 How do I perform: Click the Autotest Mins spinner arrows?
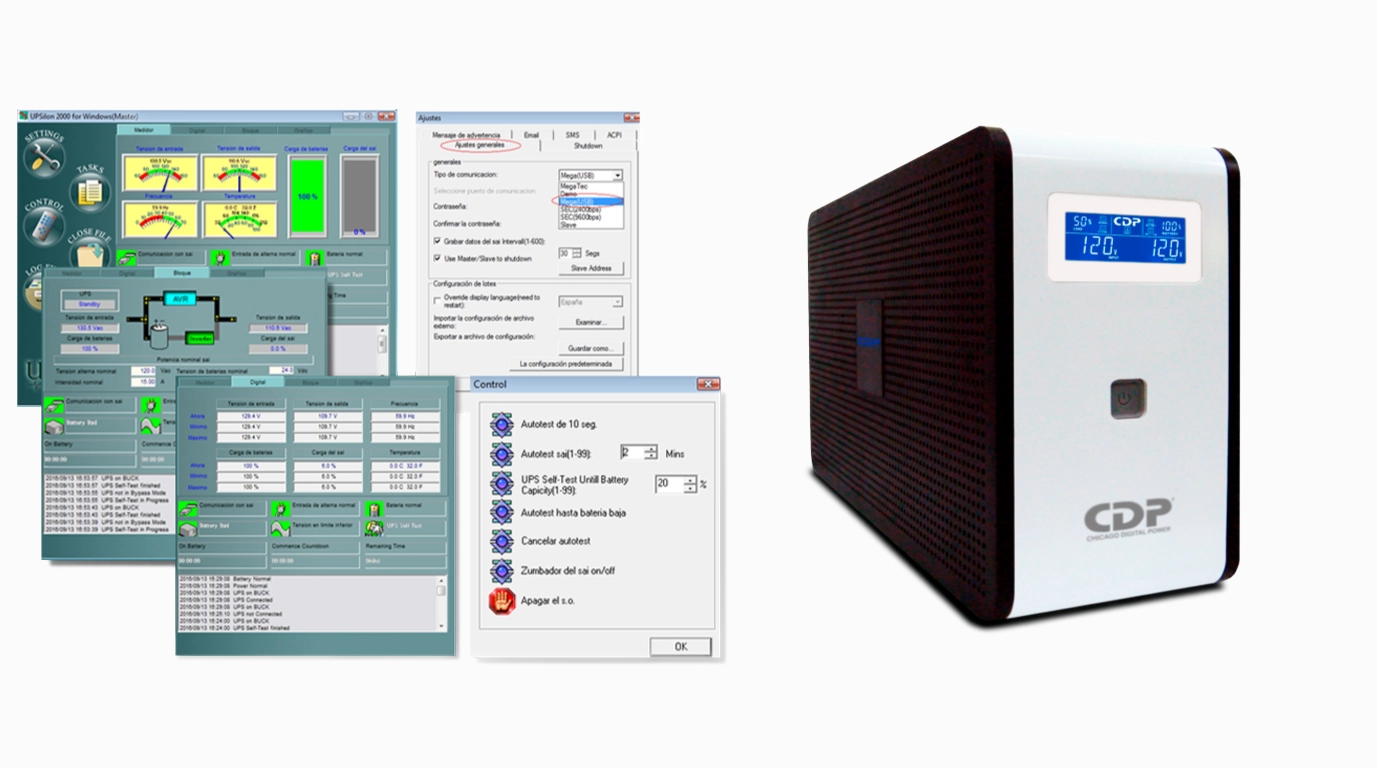coord(652,452)
